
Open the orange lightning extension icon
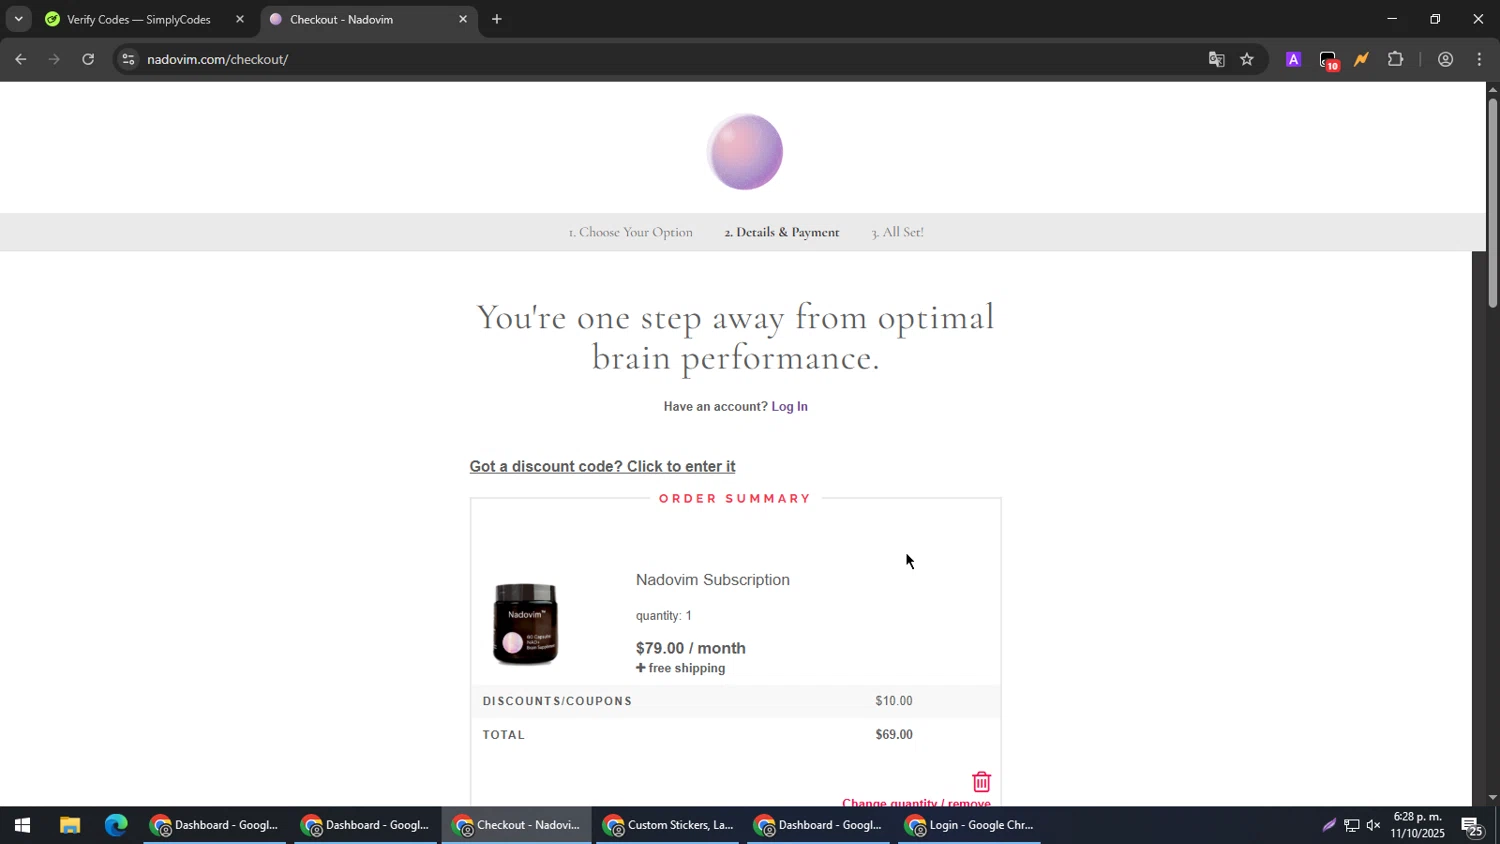[x=1361, y=60]
